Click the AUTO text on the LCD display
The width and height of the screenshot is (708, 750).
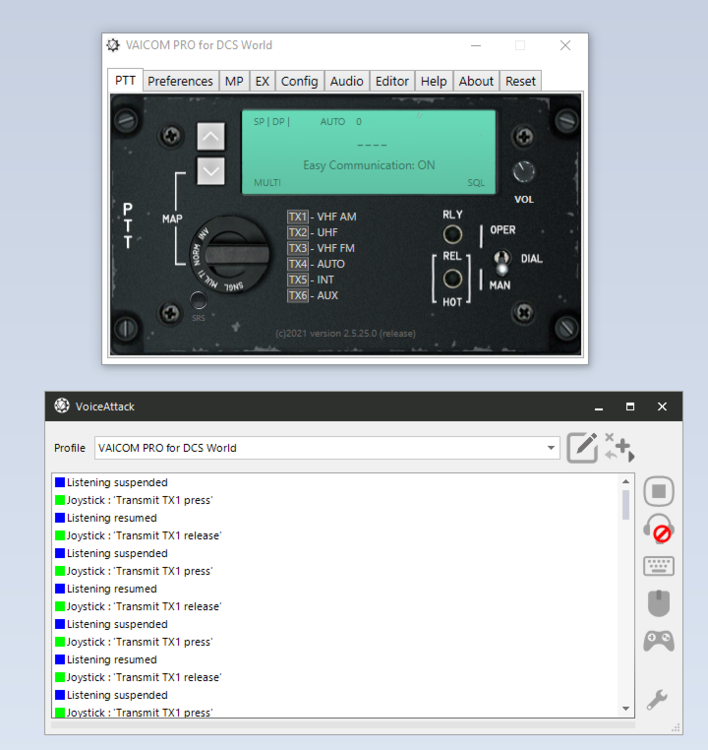[332, 121]
